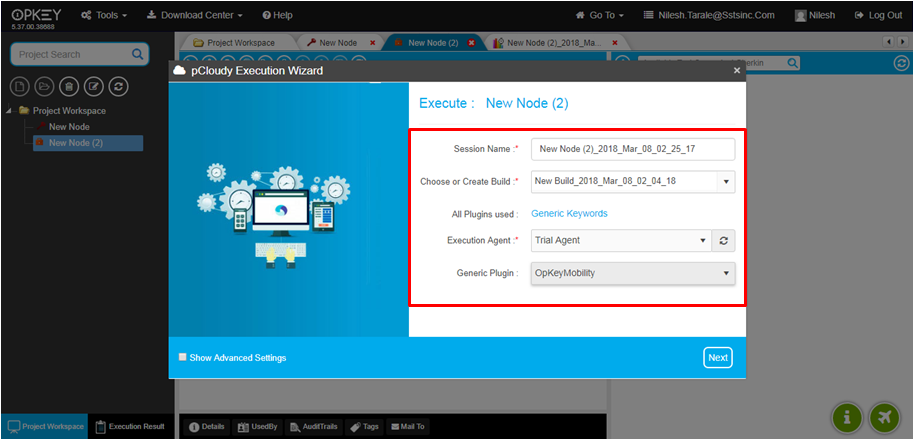Open the Details panel button
914x440 pixels.
pos(207,427)
